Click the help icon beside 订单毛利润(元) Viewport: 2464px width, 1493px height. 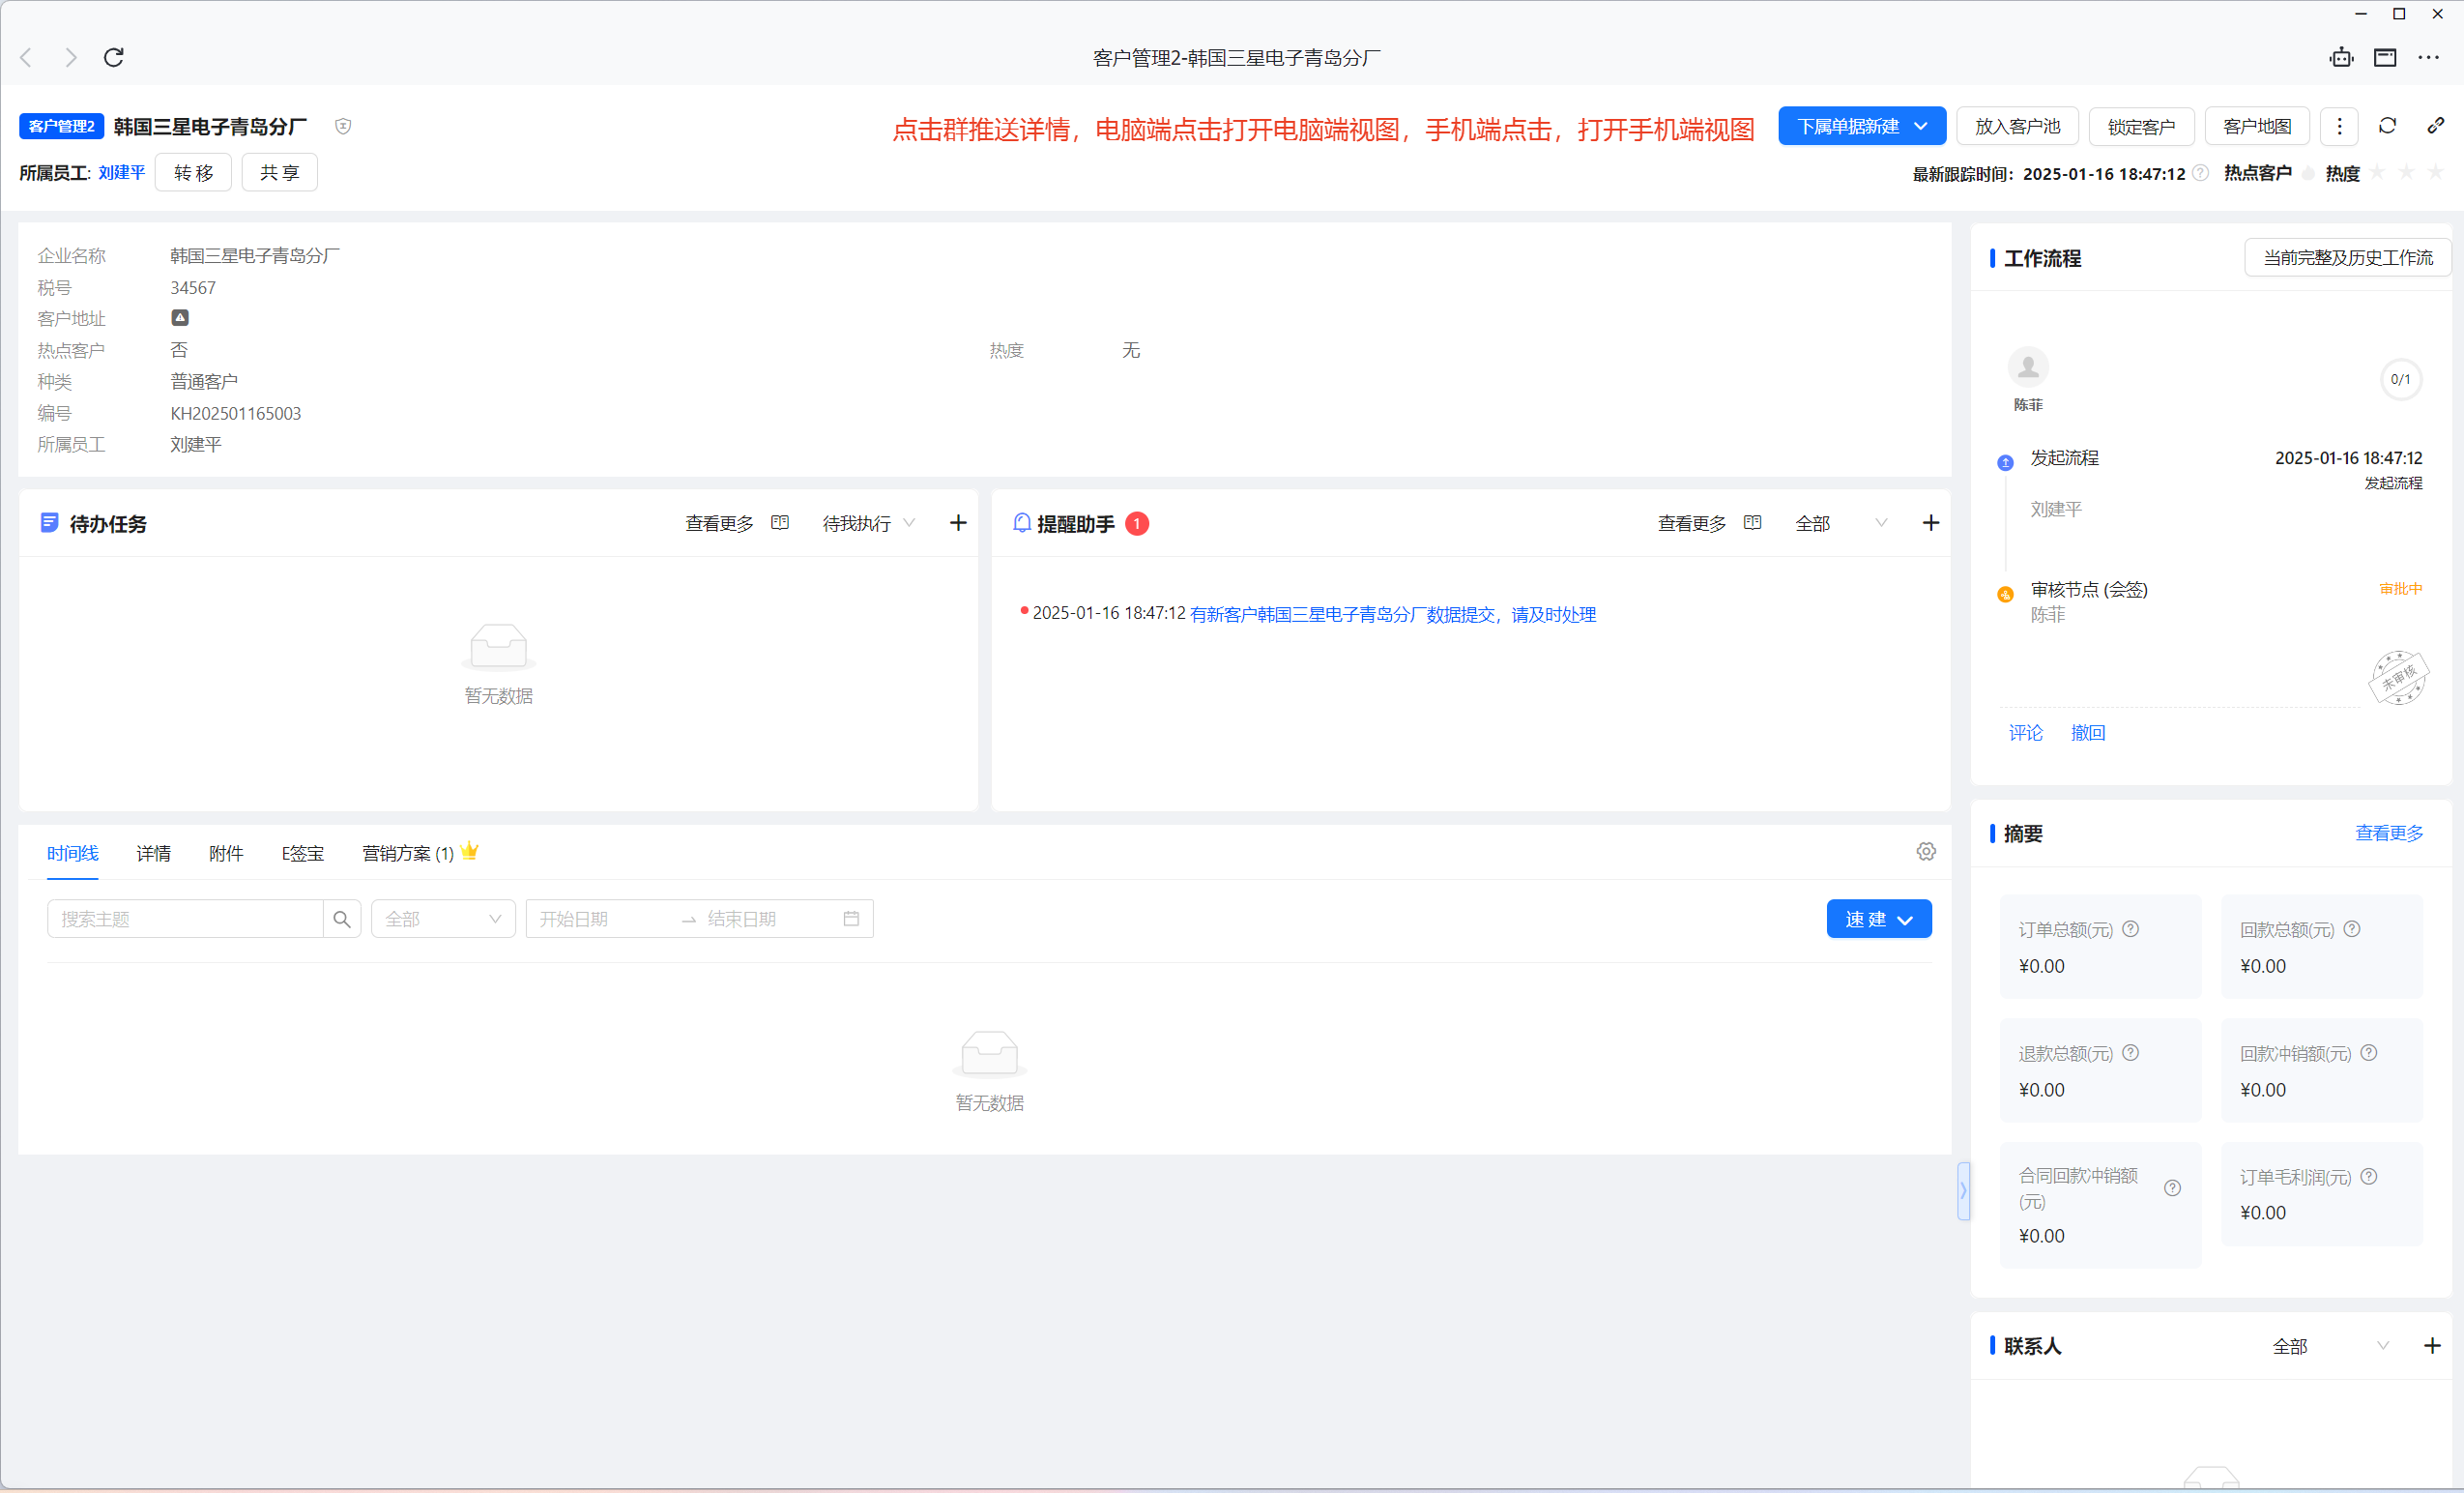point(2369,1177)
